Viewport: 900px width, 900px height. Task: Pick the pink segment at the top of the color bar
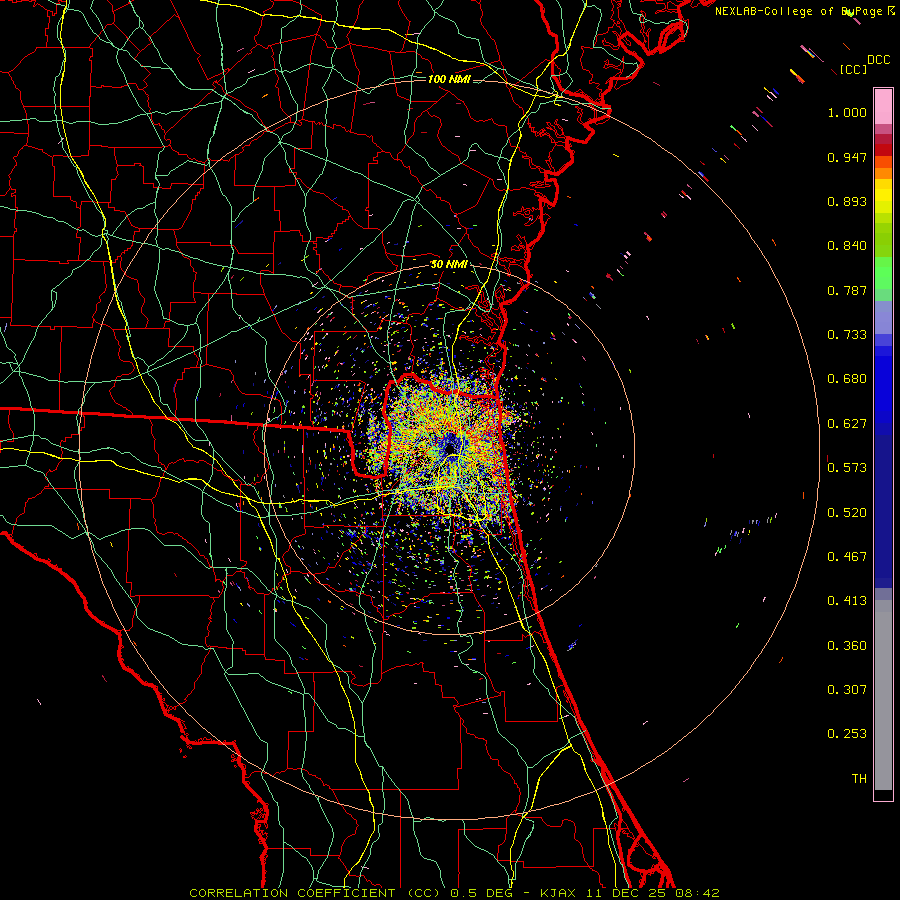[883, 107]
